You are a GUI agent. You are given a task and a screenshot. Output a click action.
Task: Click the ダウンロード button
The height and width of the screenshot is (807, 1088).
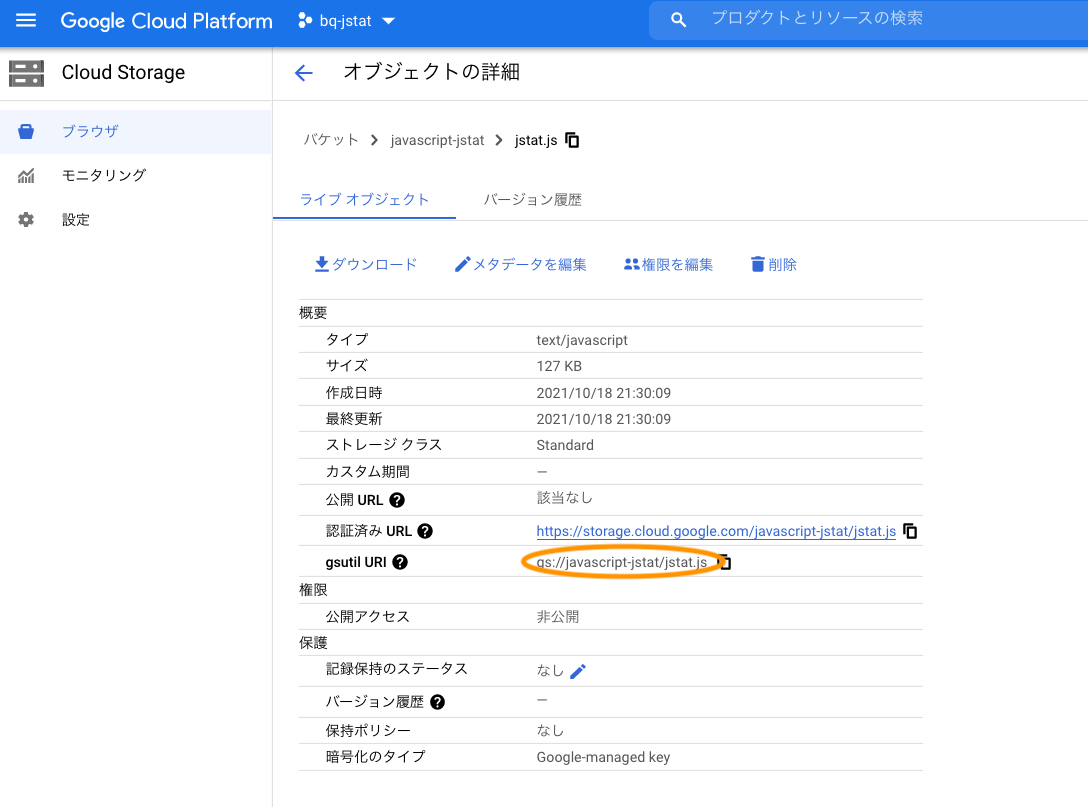[x=366, y=264]
